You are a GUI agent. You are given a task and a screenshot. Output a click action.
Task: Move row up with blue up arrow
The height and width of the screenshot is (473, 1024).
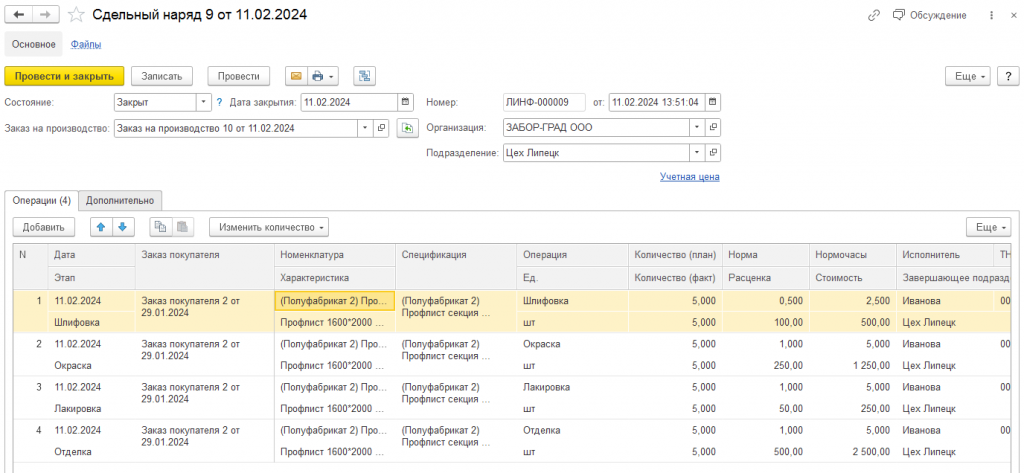[101, 227]
